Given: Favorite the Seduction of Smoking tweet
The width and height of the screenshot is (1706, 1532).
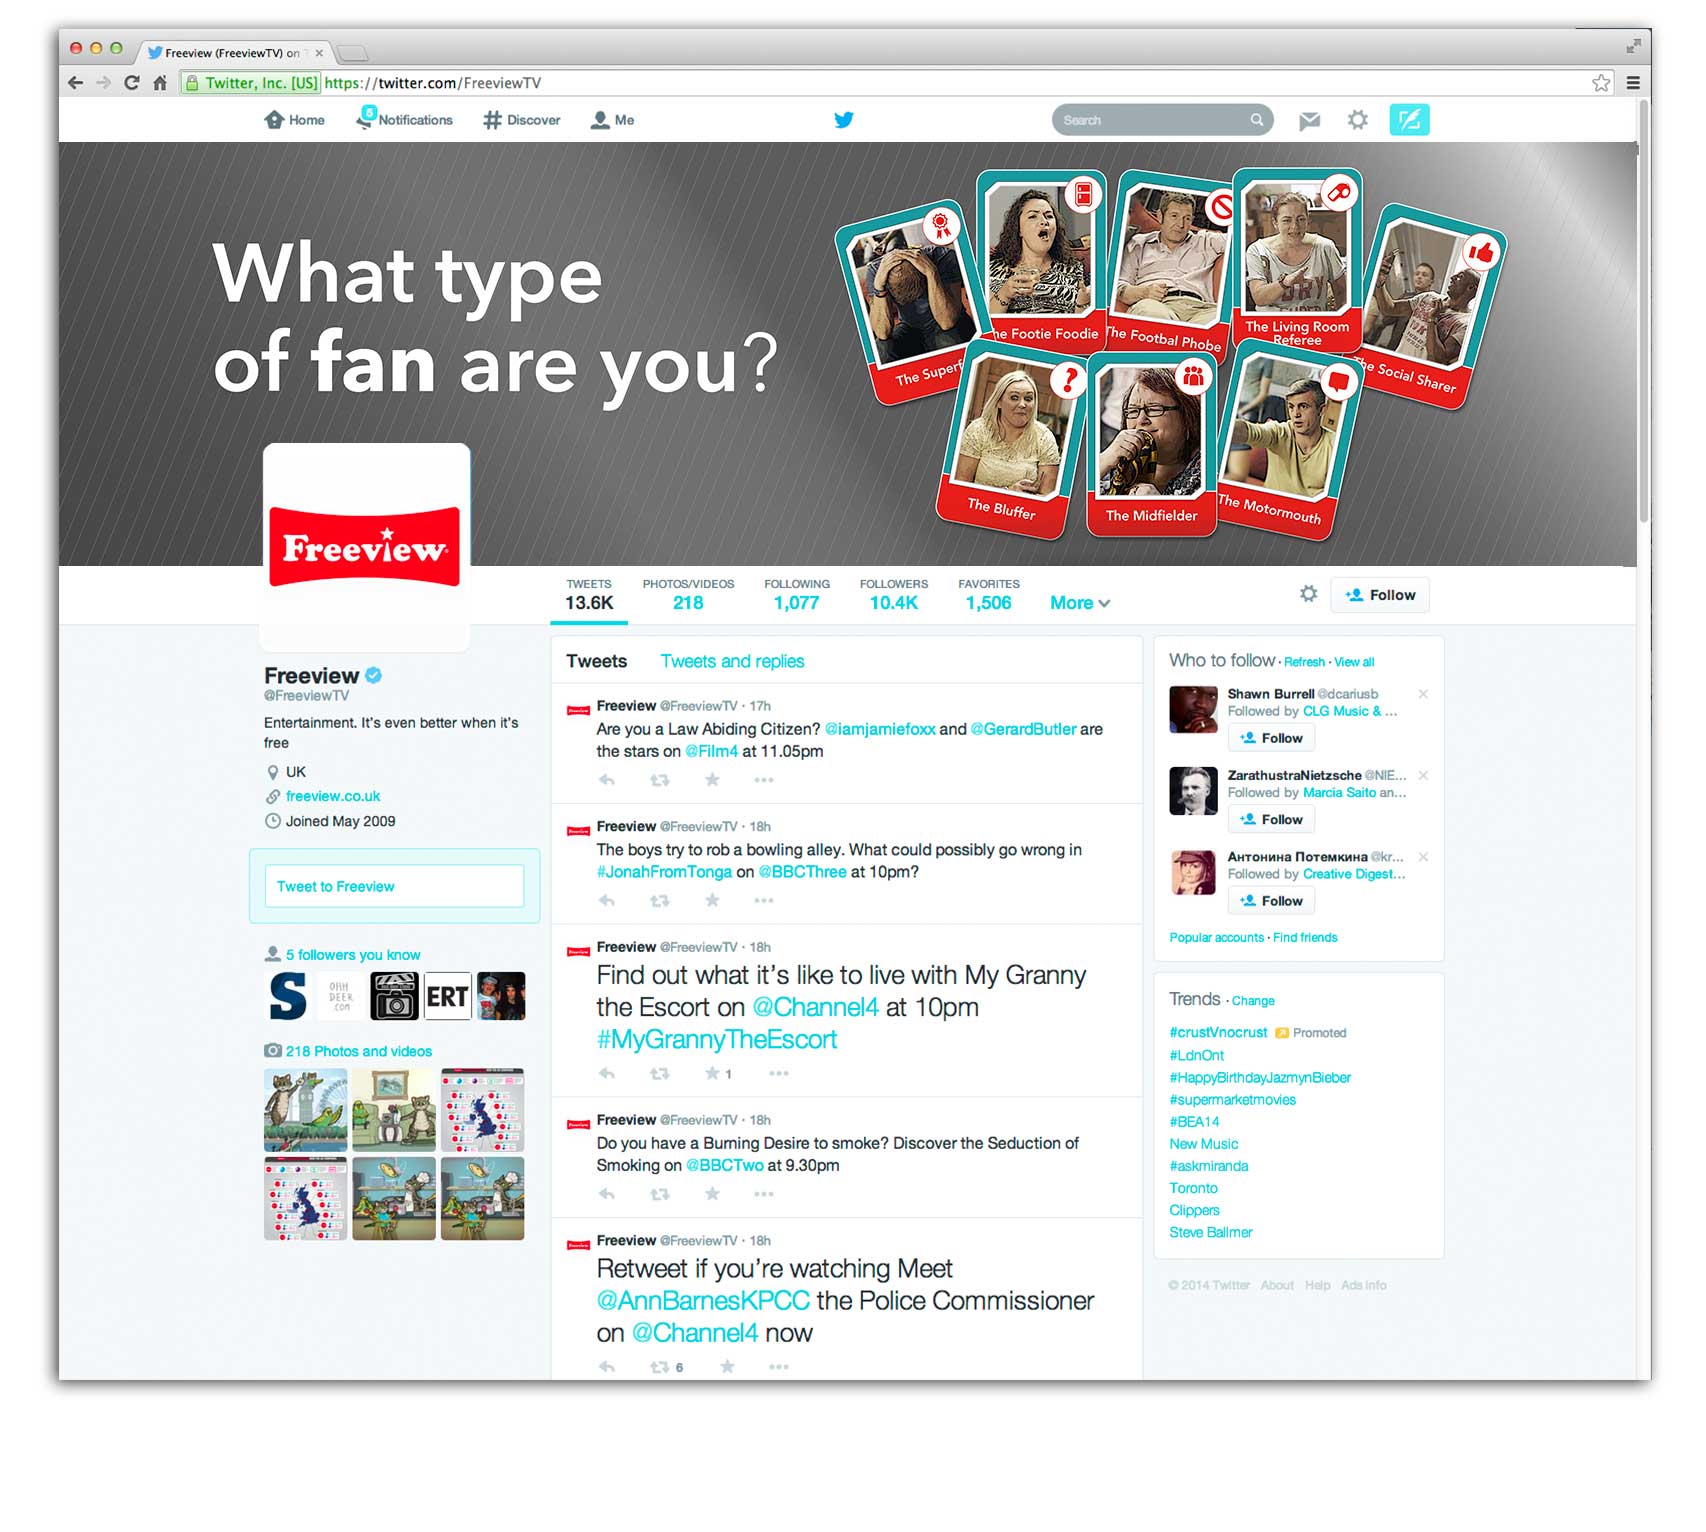Looking at the screenshot, I should [712, 1194].
